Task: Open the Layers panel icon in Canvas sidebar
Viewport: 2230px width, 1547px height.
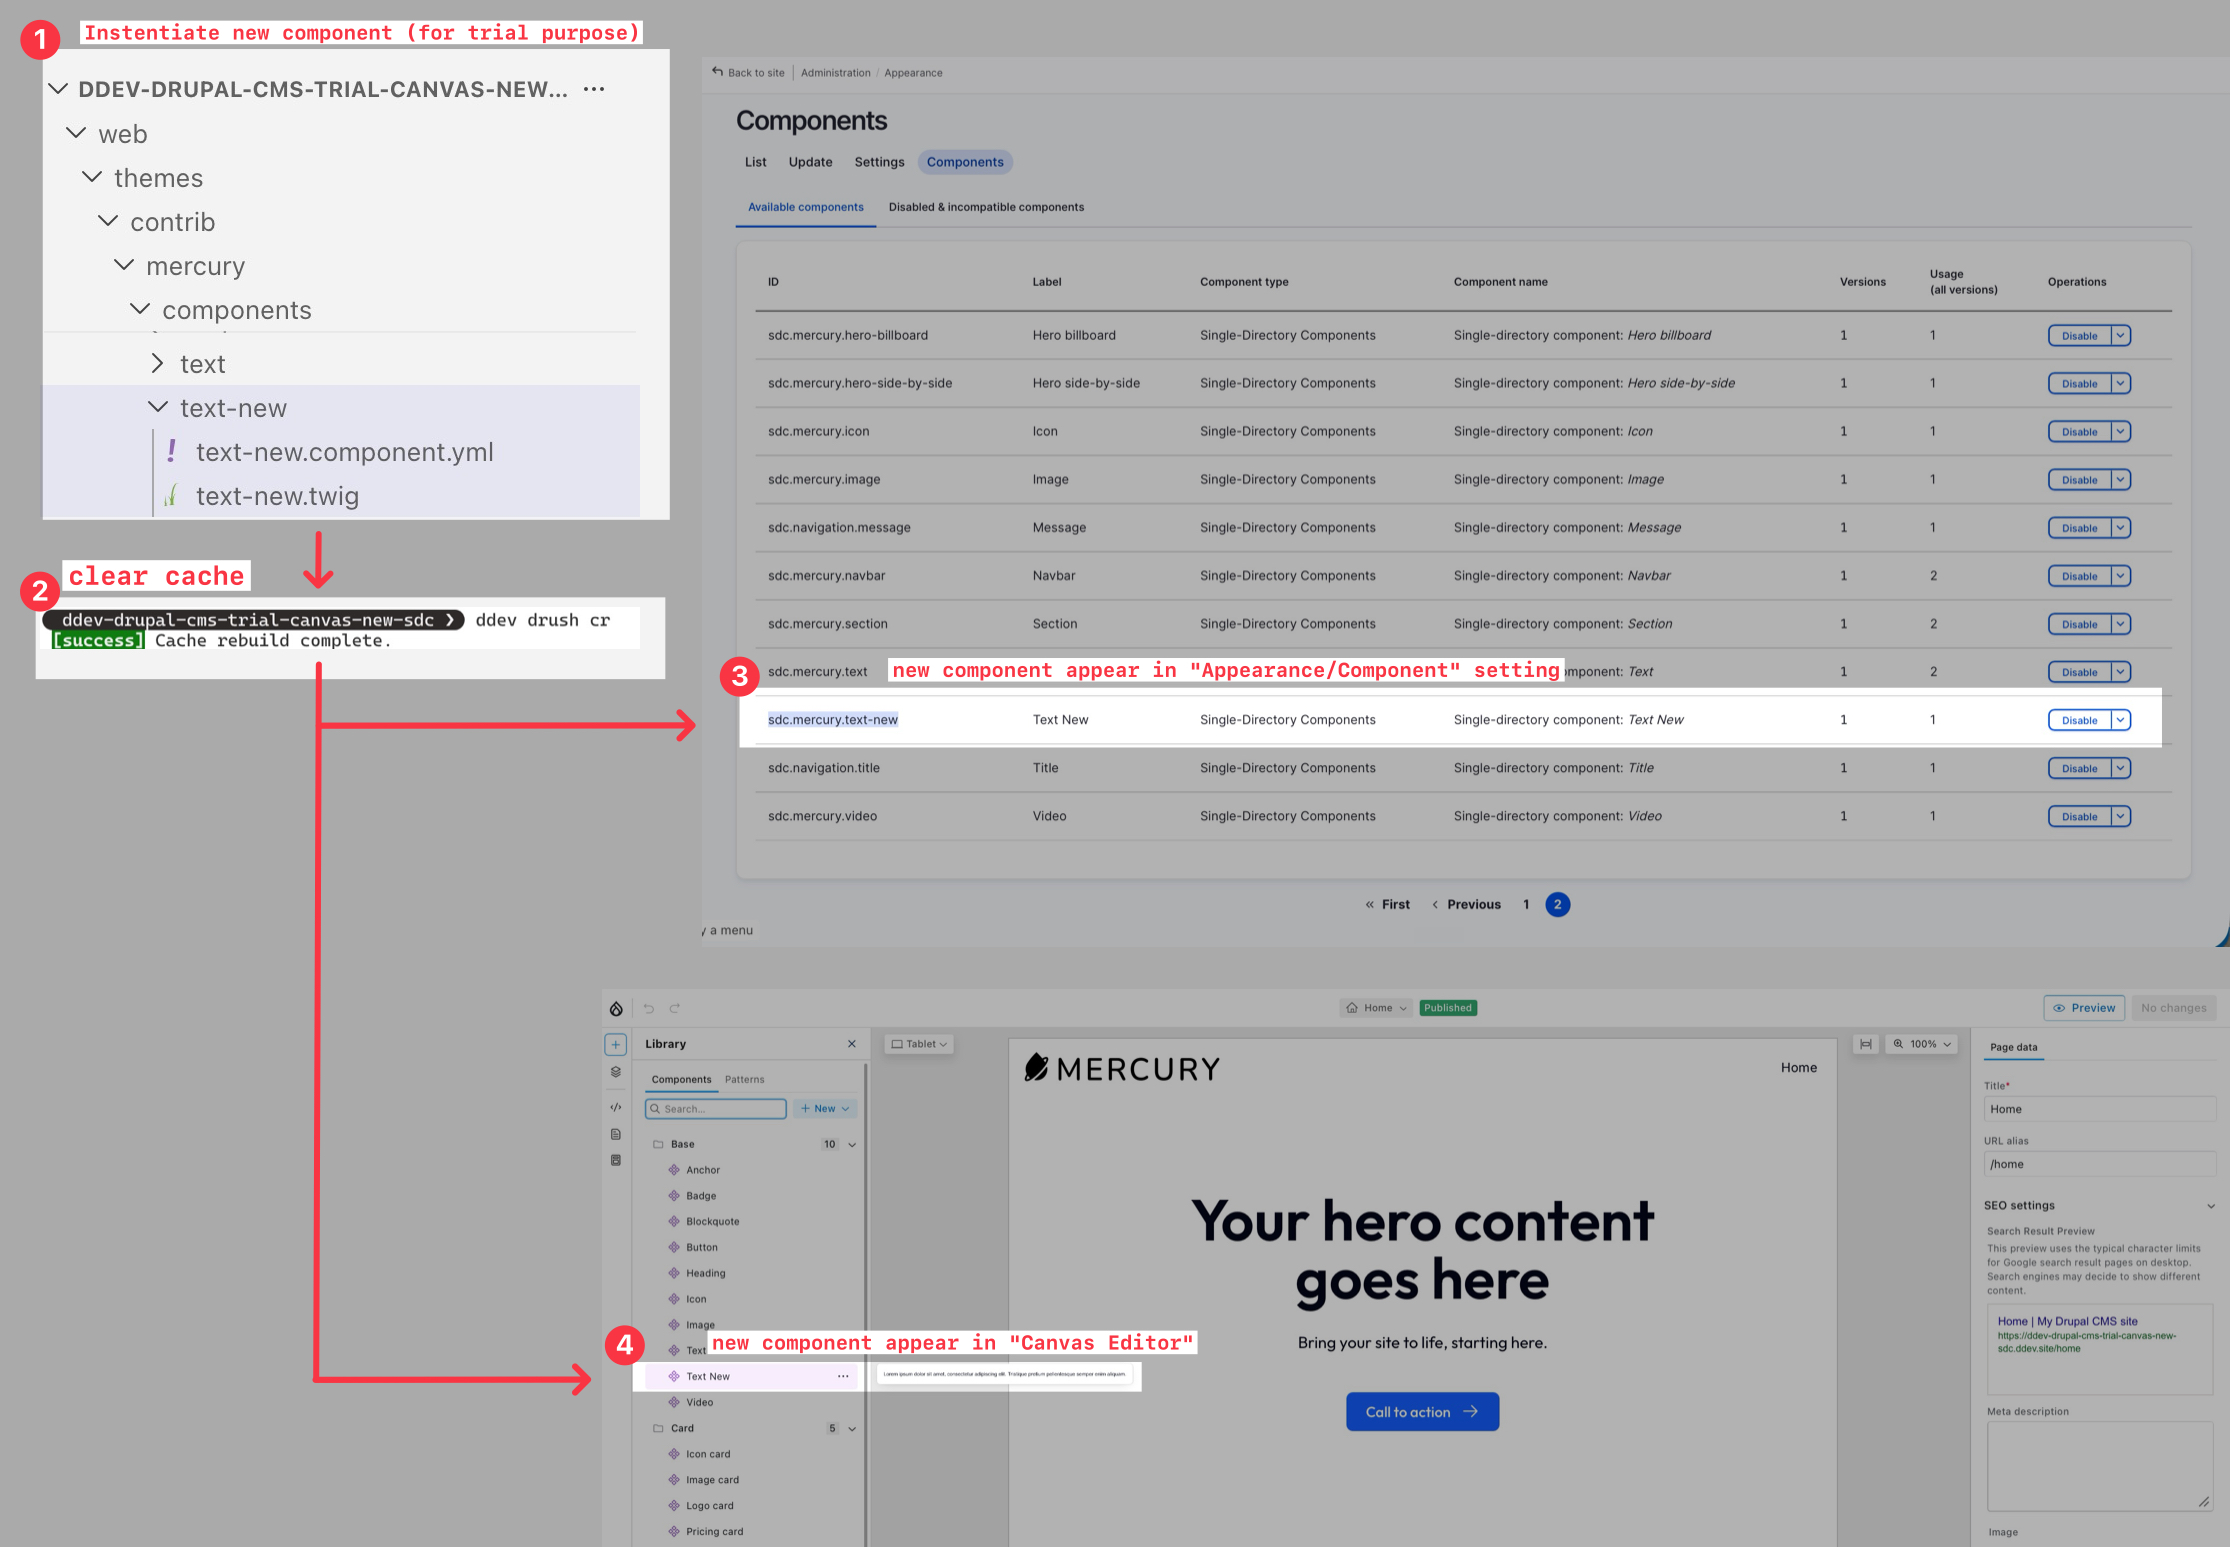Action: click(x=616, y=1072)
